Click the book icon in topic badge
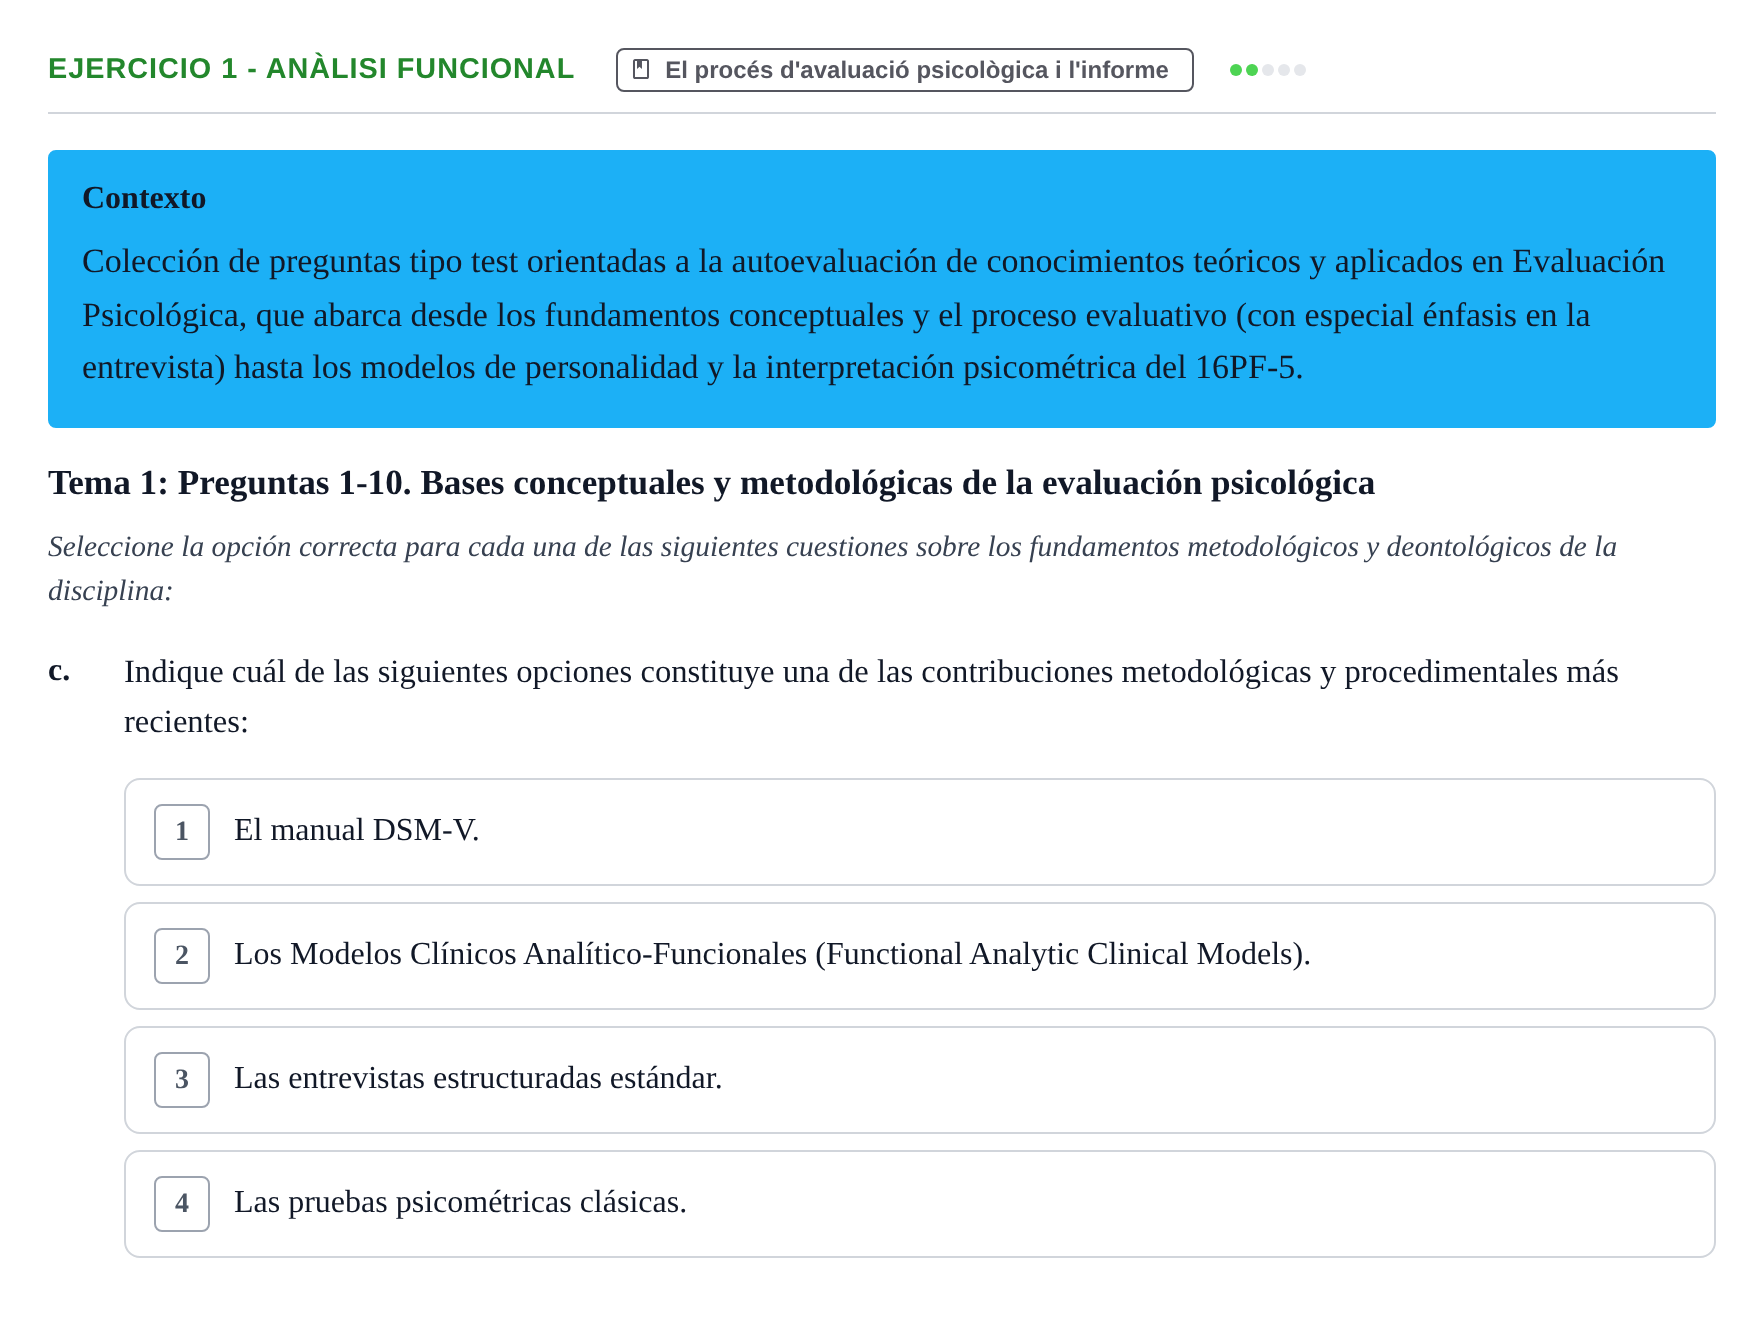The width and height of the screenshot is (1764, 1324). pos(642,70)
